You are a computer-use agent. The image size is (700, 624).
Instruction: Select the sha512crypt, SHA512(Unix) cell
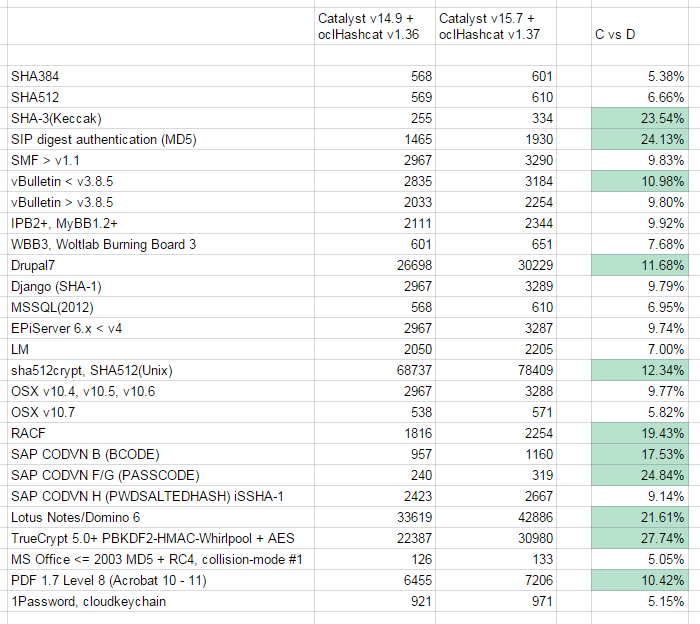coord(161,370)
